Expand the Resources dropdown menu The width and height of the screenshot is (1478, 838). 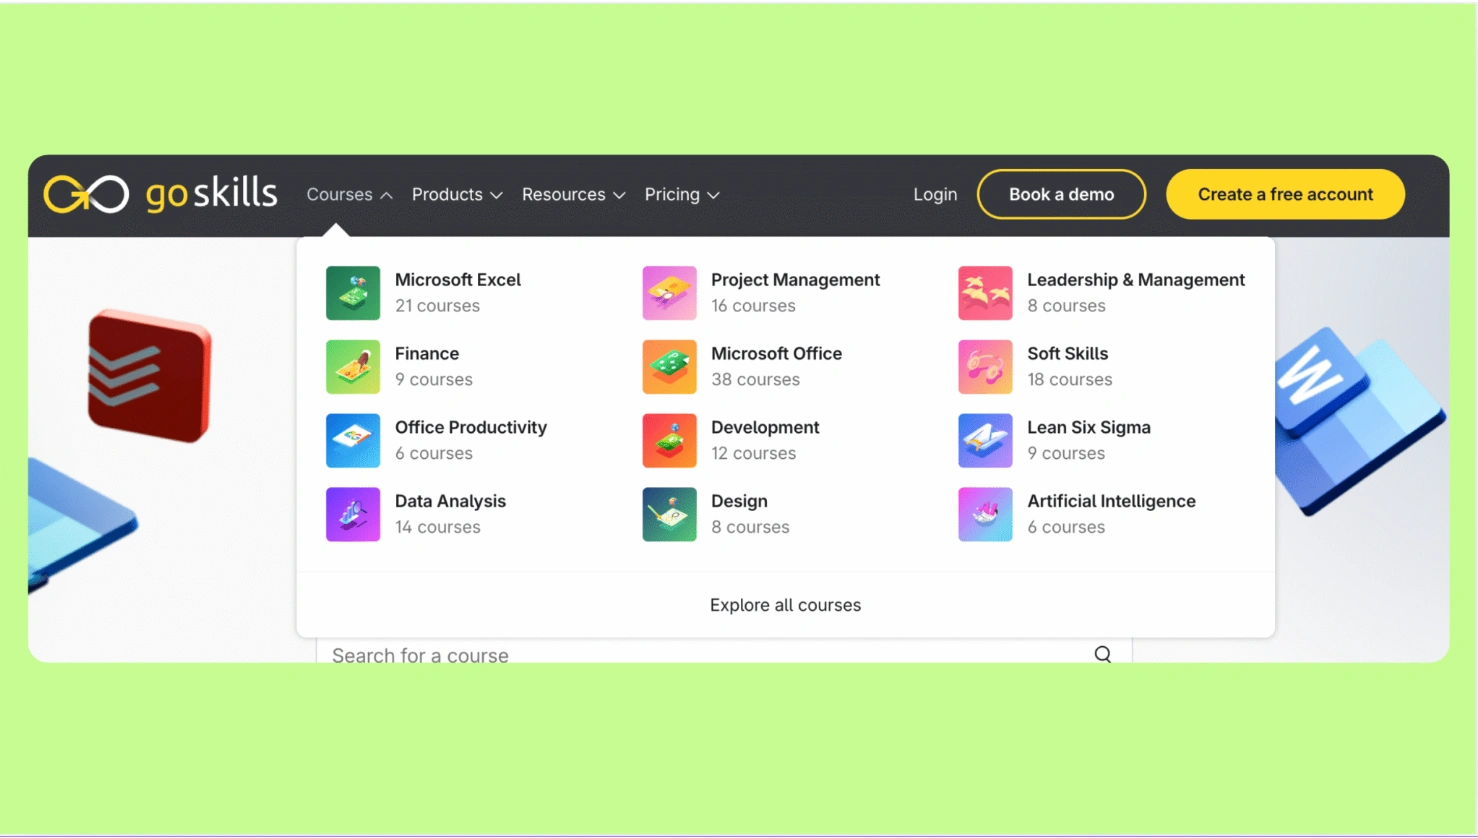point(574,194)
